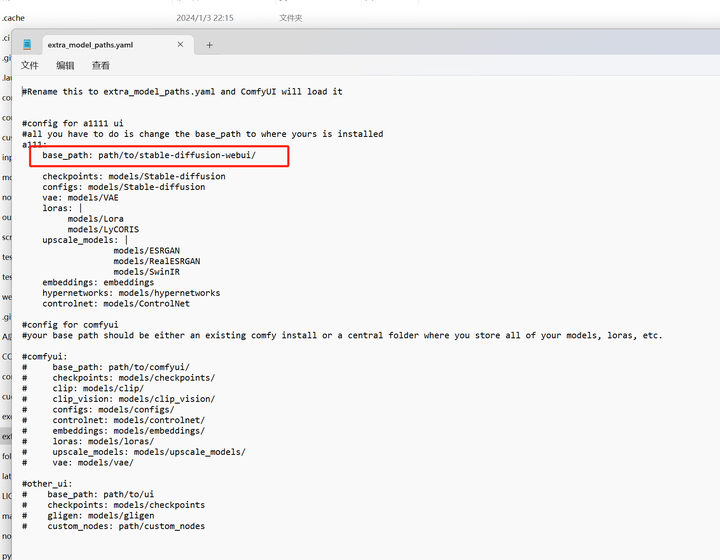
Task: Click the #comfyui: commented section header
Action: coord(45,357)
